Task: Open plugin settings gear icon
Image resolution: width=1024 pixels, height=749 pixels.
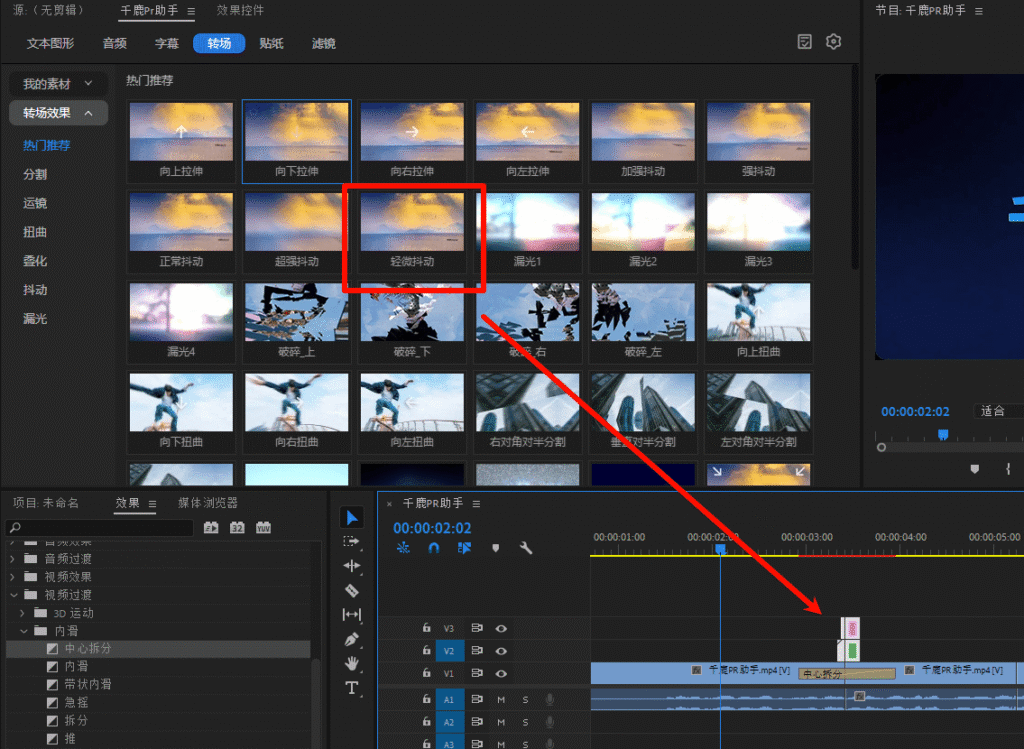Action: (834, 42)
